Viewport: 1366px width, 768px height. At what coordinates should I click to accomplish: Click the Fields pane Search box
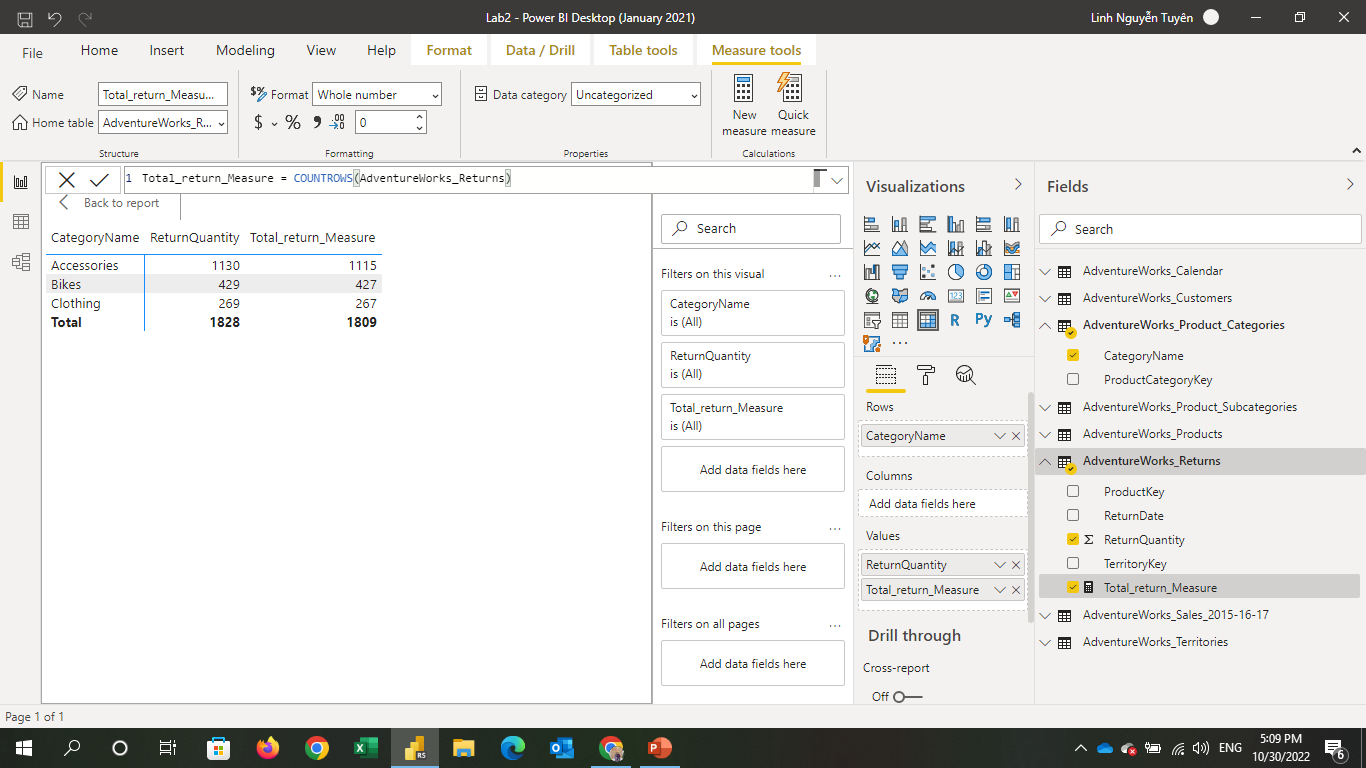pos(1200,229)
